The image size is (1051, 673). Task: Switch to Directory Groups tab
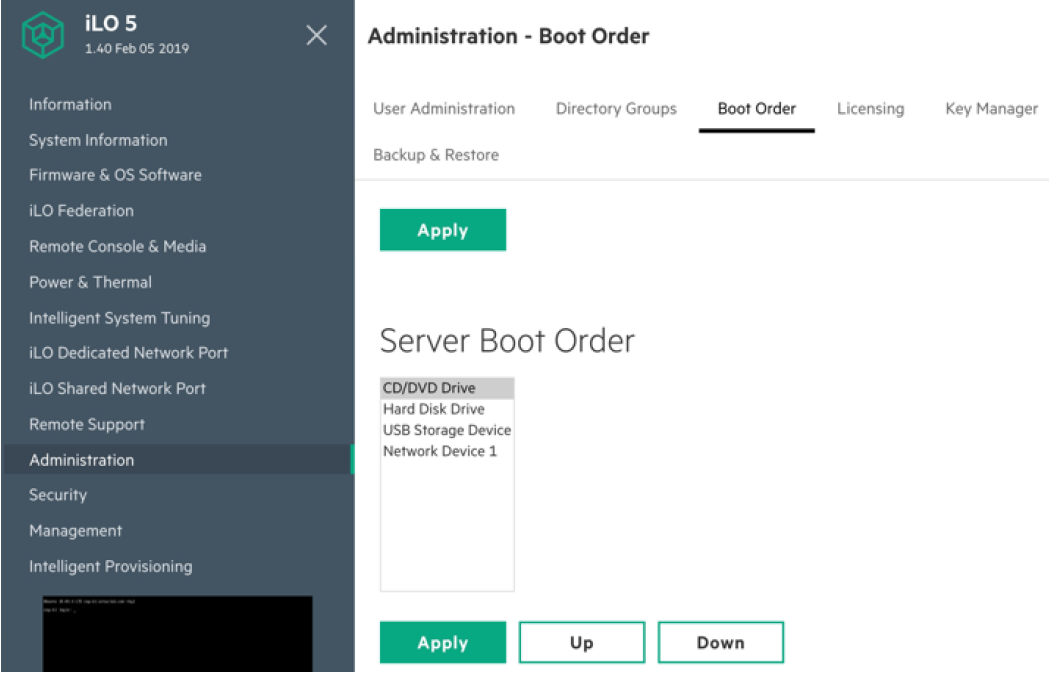616,109
